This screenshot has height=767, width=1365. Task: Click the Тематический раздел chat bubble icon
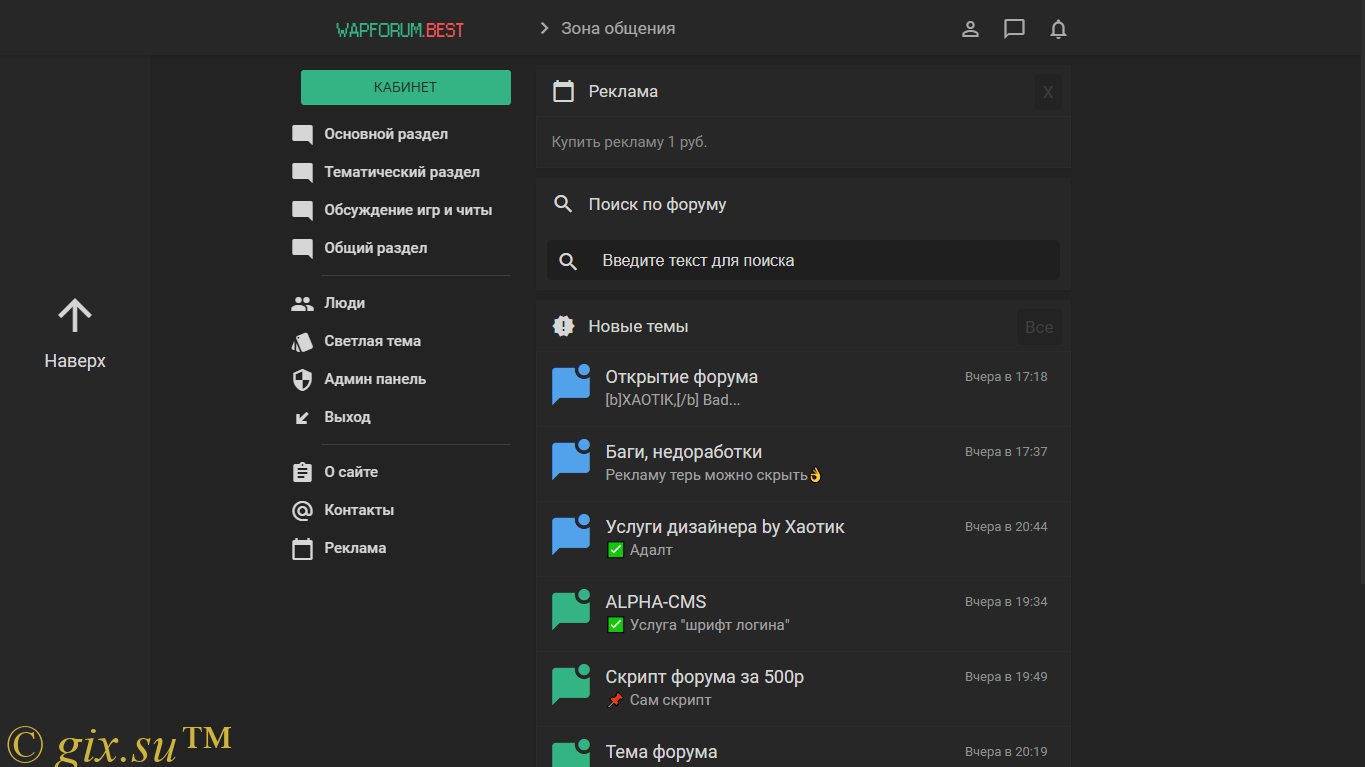[x=302, y=173]
